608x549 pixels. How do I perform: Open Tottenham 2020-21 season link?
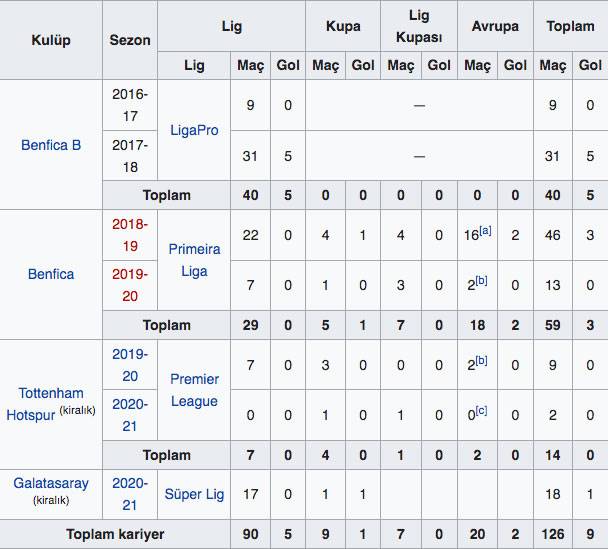pyautogui.click(x=130, y=415)
